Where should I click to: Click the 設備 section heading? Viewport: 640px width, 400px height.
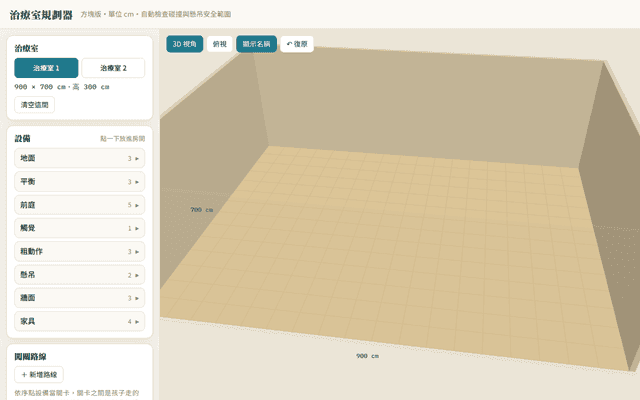coord(22,138)
